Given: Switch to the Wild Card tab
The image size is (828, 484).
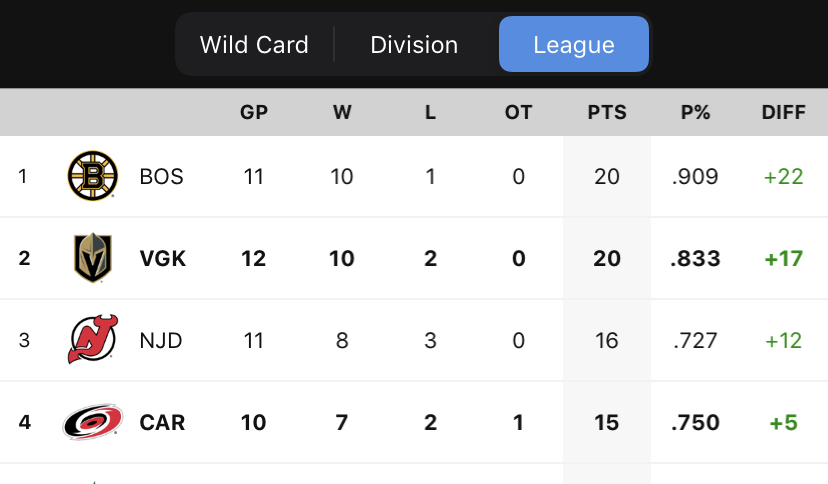Looking at the screenshot, I should point(254,45).
